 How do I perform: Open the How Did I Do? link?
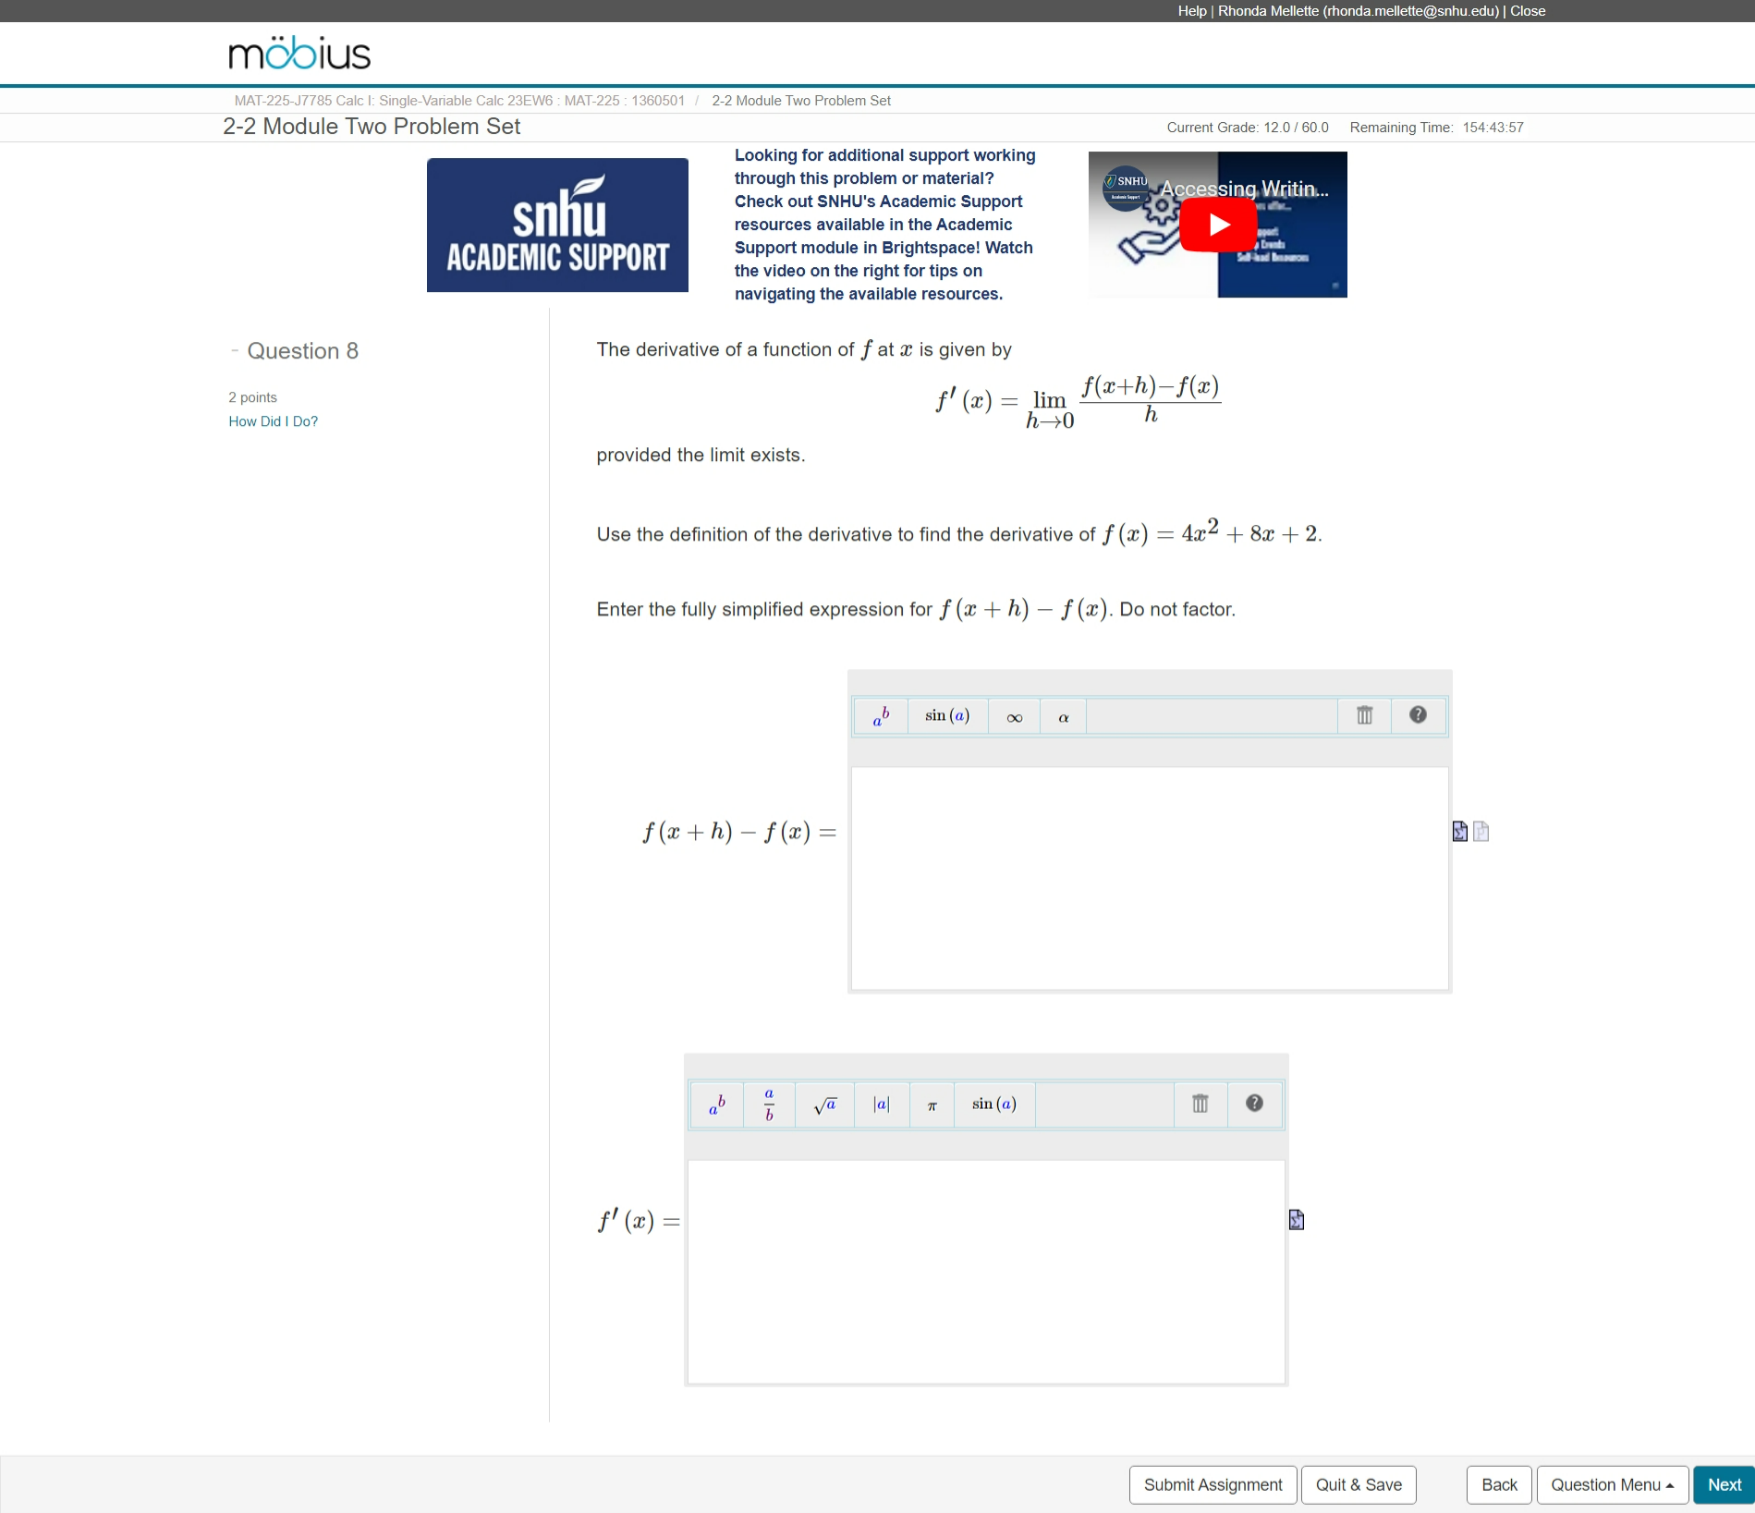(272, 420)
